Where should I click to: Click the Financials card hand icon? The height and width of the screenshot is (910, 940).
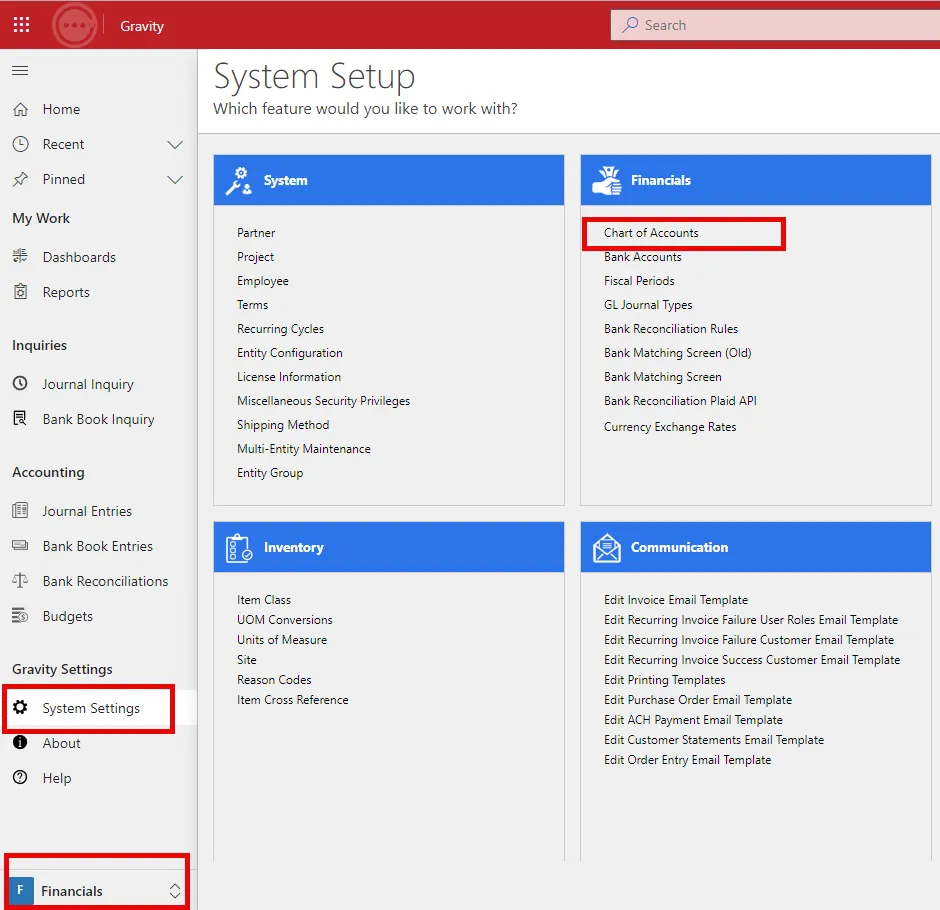[x=607, y=180]
